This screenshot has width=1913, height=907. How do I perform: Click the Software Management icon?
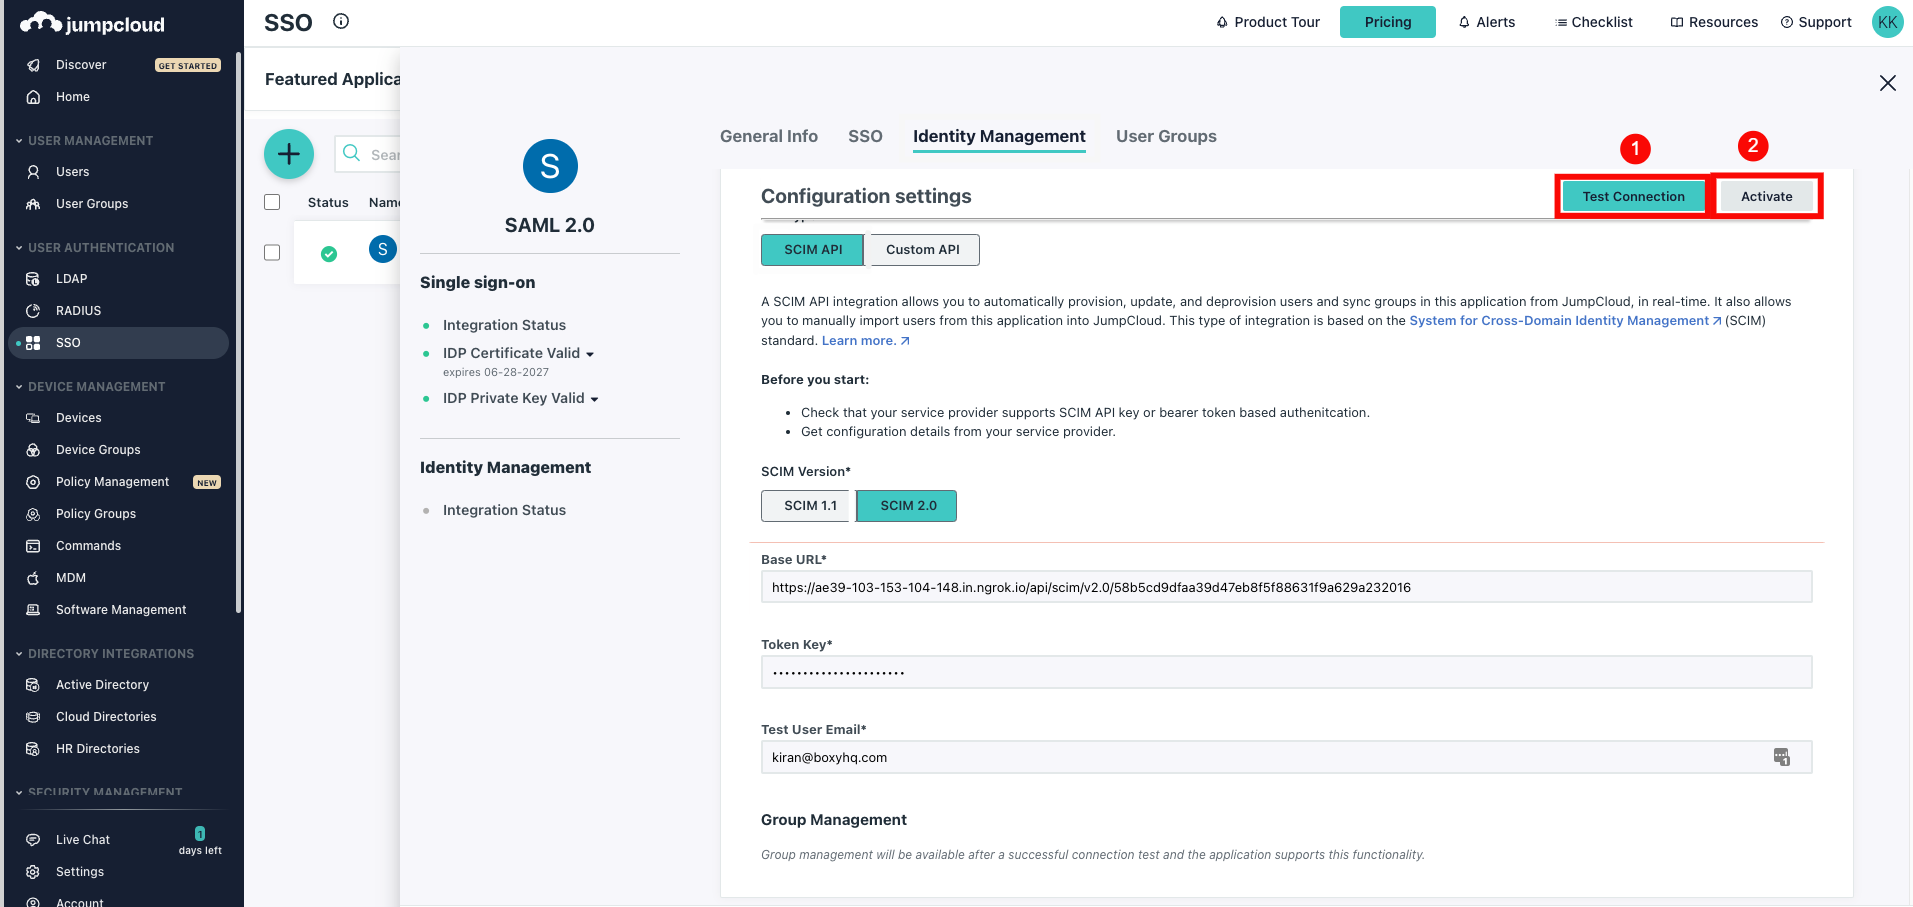[33, 610]
